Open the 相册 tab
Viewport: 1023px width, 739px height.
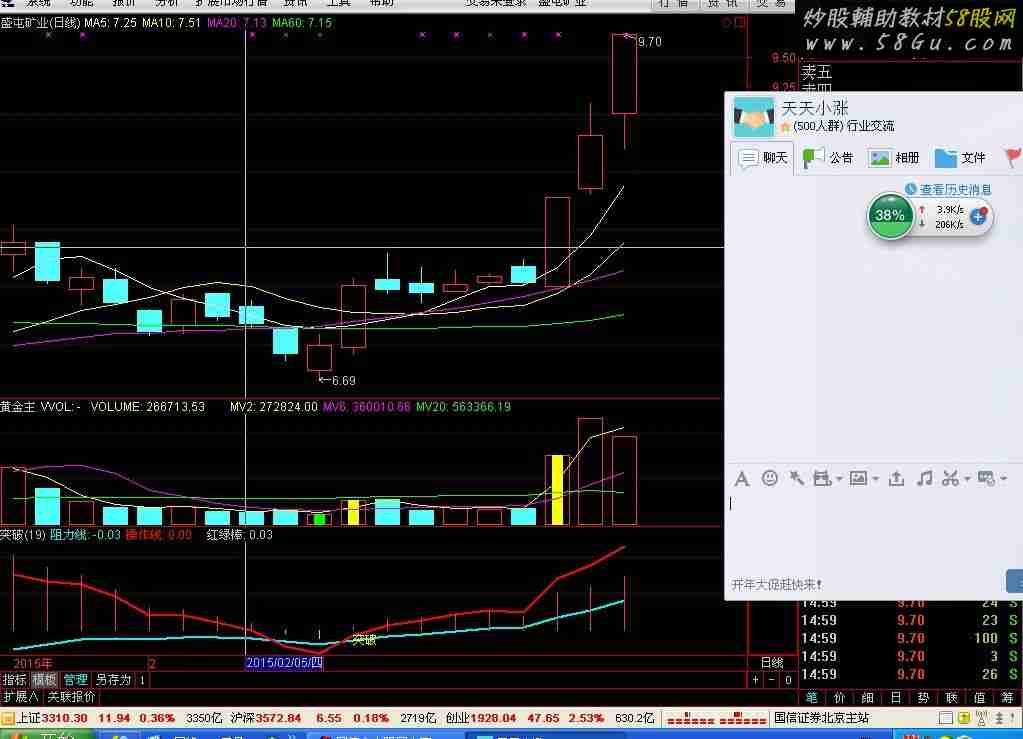(894, 158)
